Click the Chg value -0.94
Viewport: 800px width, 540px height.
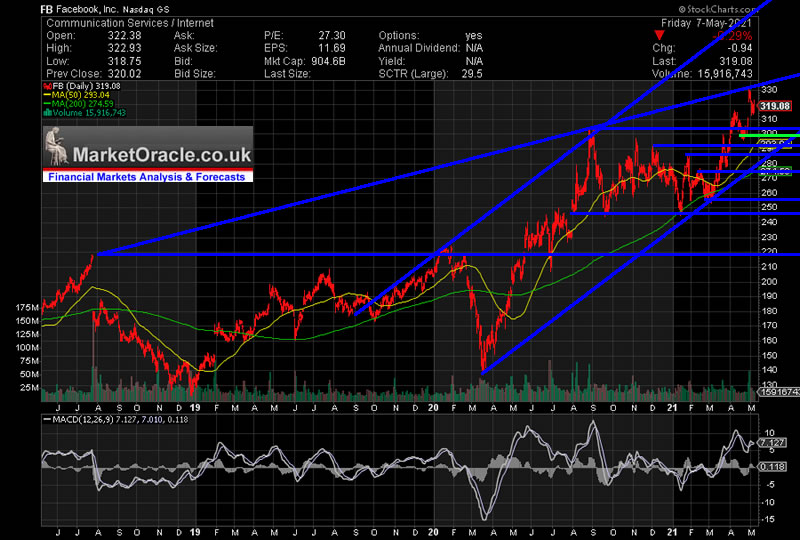(x=739, y=48)
